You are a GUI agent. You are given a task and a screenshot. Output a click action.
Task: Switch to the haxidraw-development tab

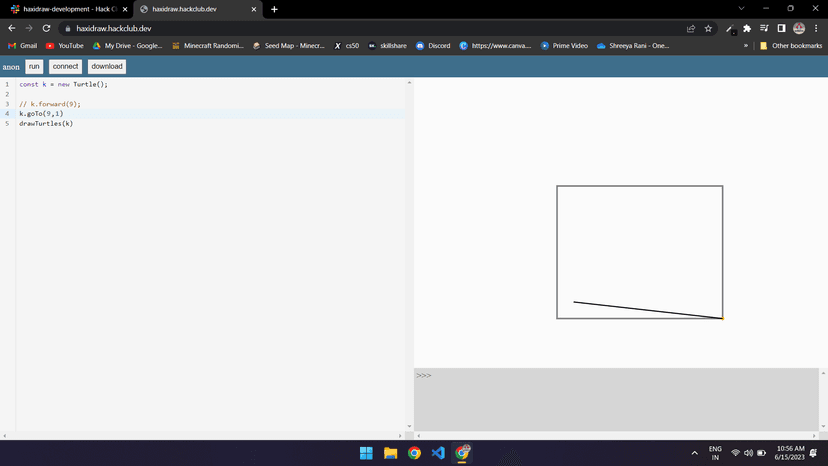[63, 9]
